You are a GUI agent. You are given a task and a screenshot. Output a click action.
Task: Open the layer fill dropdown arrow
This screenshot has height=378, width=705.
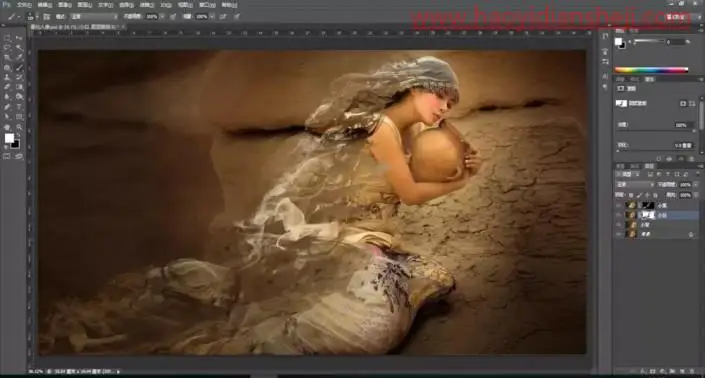[x=696, y=195]
